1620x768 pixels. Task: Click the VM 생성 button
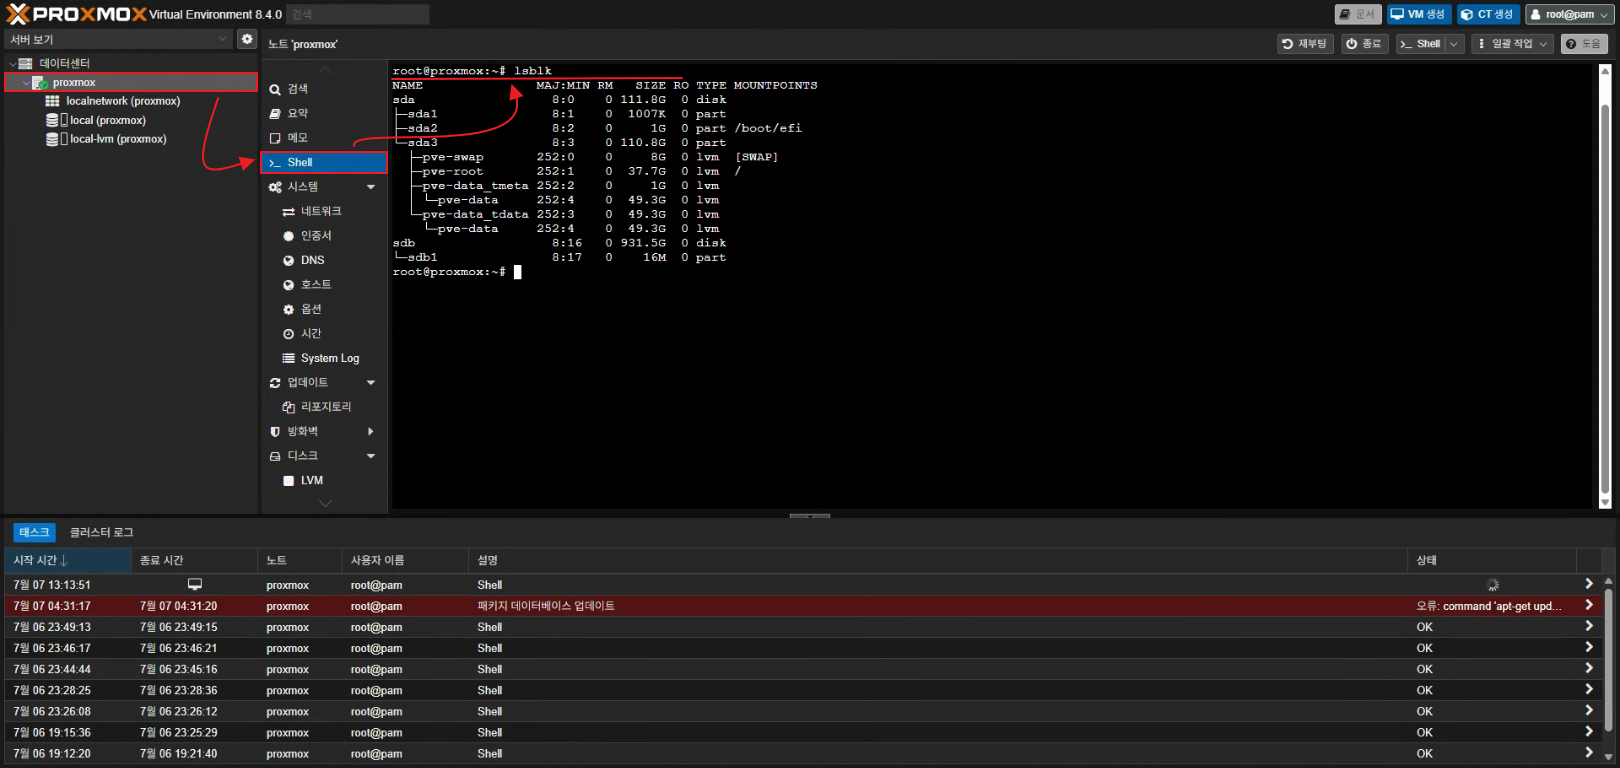tap(1419, 14)
